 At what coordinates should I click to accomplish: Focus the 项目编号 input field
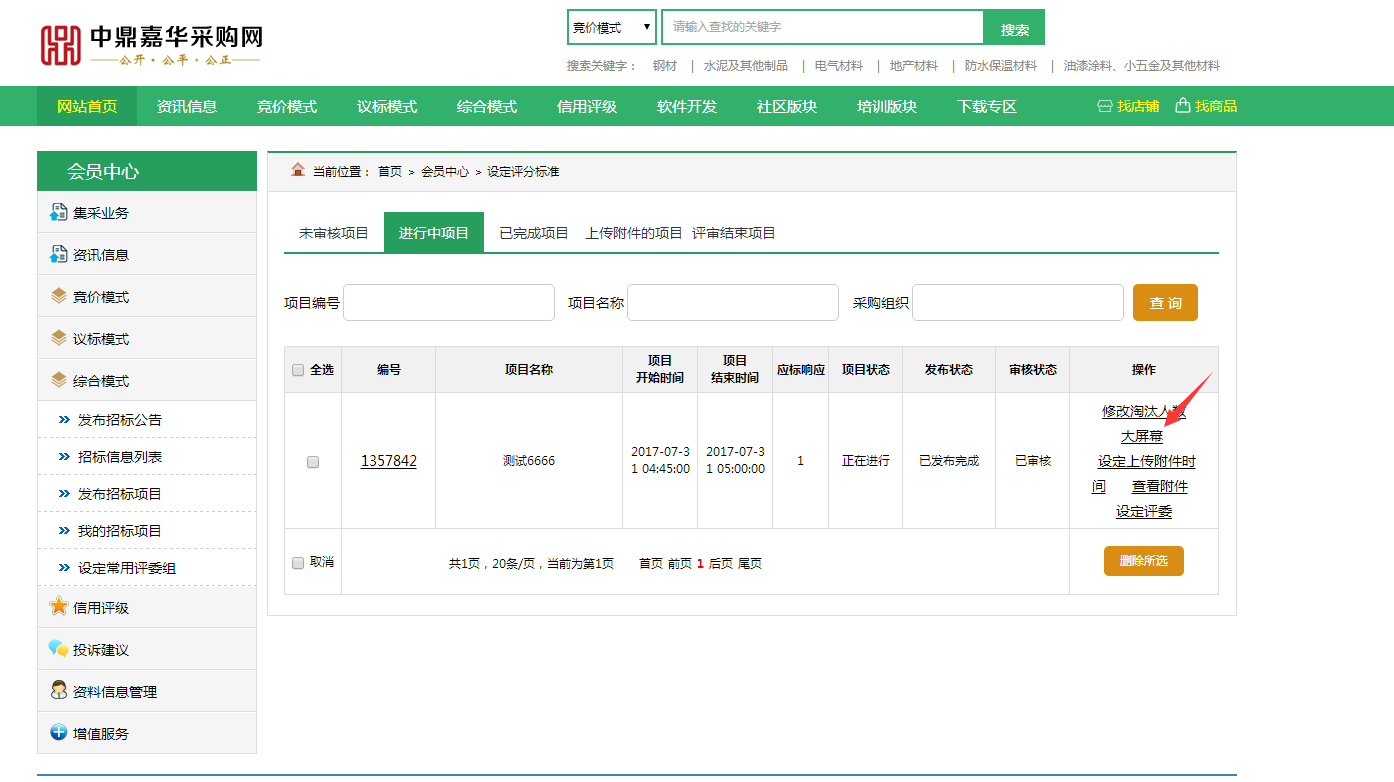pos(449,302)
